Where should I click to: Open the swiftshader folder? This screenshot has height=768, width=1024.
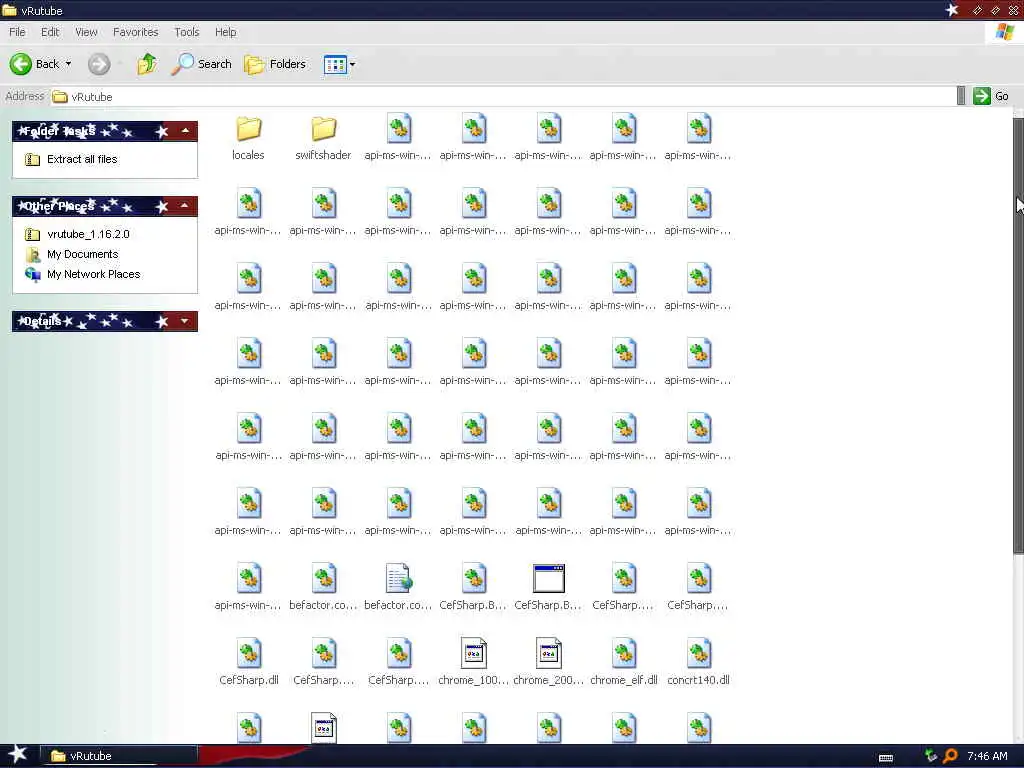click(323, 137)
